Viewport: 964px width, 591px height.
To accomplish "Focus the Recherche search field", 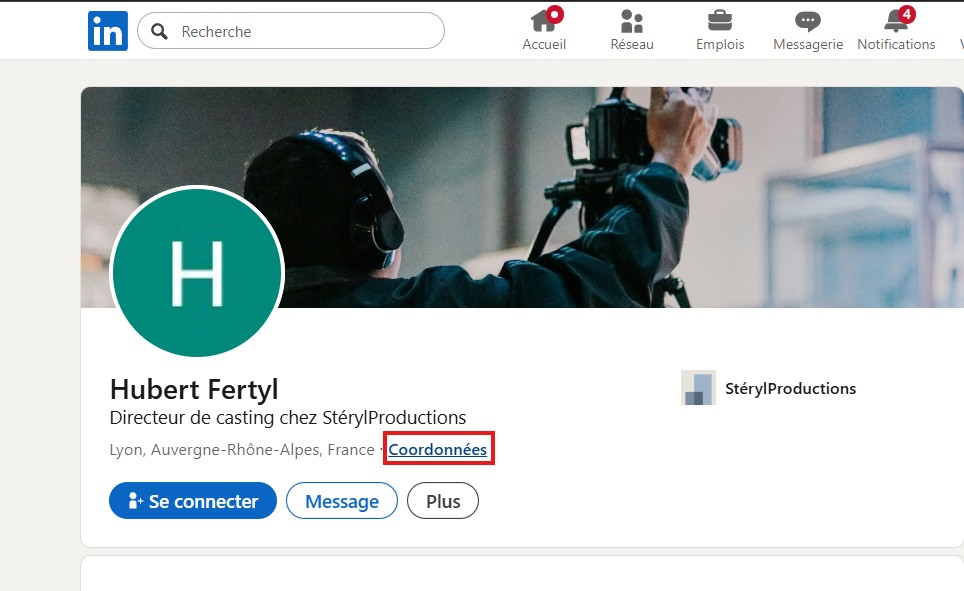I will [300, 31].
